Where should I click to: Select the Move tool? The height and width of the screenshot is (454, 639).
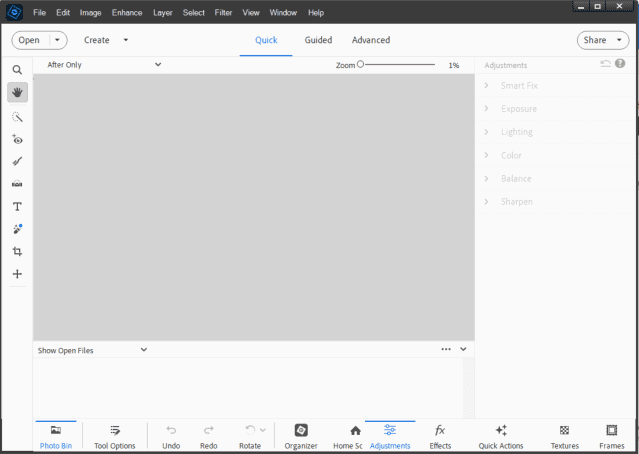coord(17,274)
